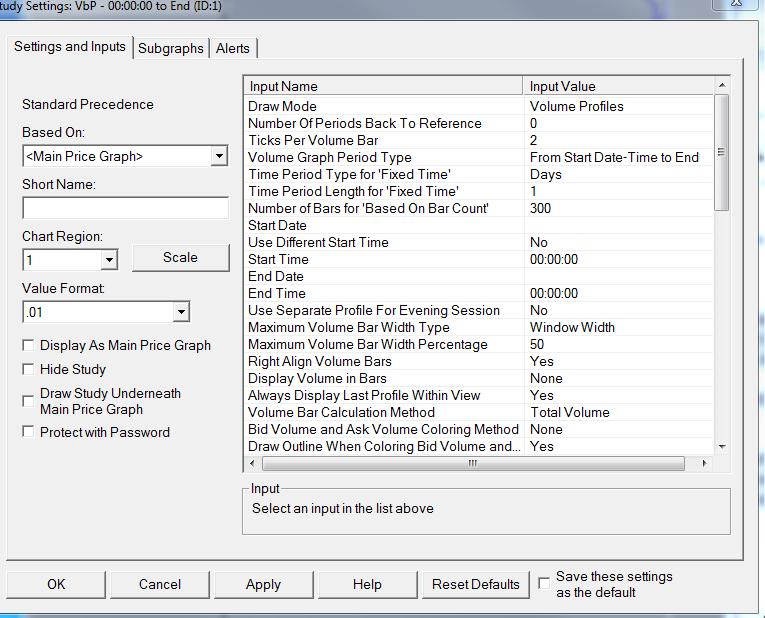Select the 'Start Date' input row
Image resolution: width=765 pixels, height=618 pixels.
click(479, 225)
